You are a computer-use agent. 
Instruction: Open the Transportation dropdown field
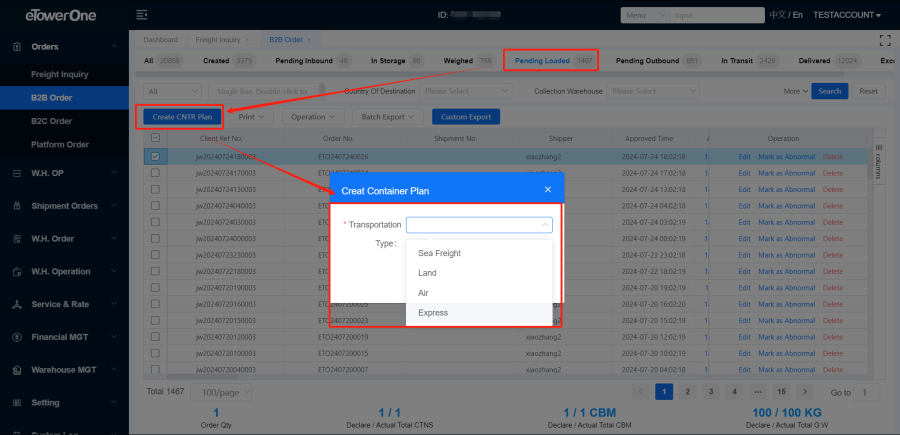point(479,225)
